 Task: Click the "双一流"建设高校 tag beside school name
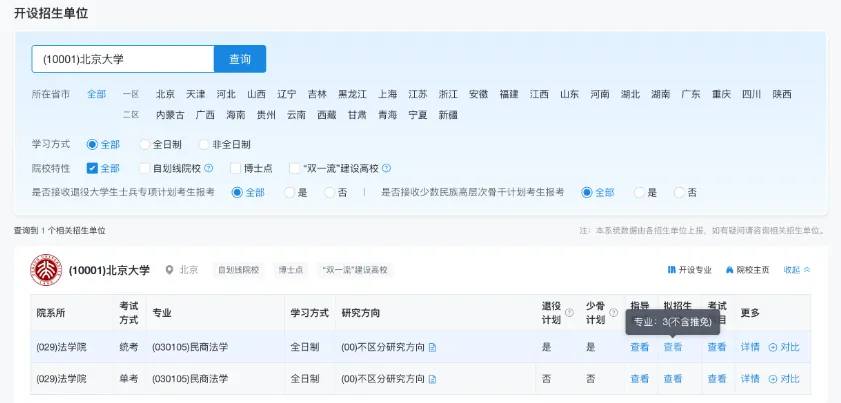(x=355, y=270)
